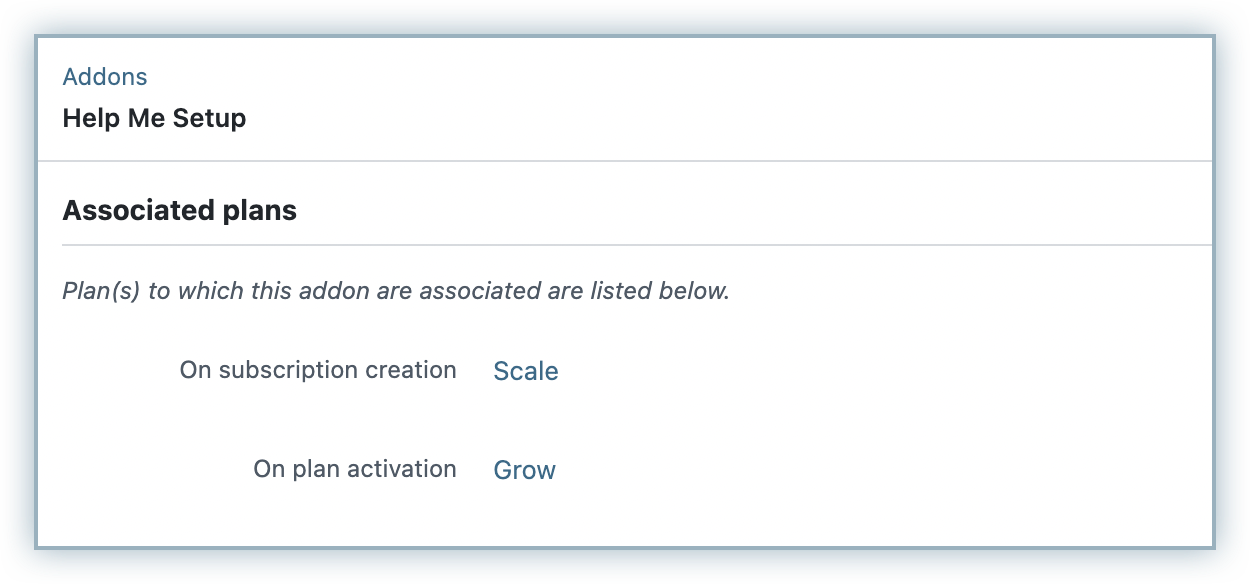
Task: Select the plan linked on plan activation
Action: tap(524, 470)
